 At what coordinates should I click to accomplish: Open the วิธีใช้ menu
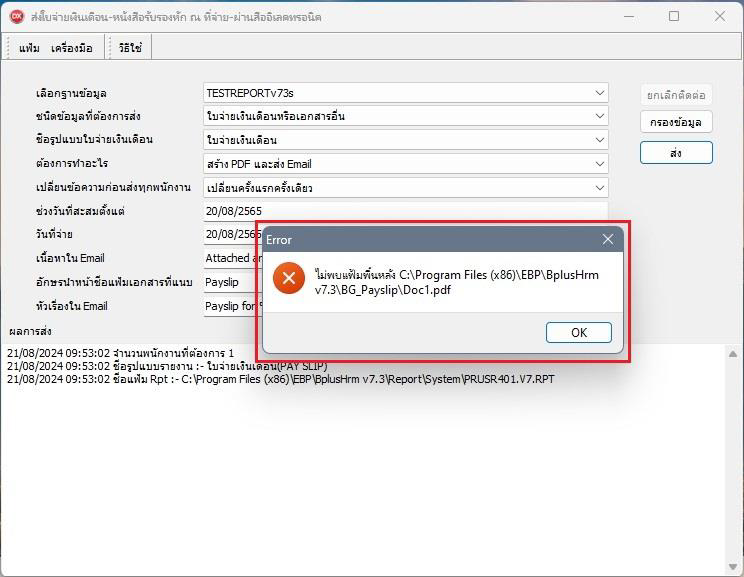click(x=130, y=48)
